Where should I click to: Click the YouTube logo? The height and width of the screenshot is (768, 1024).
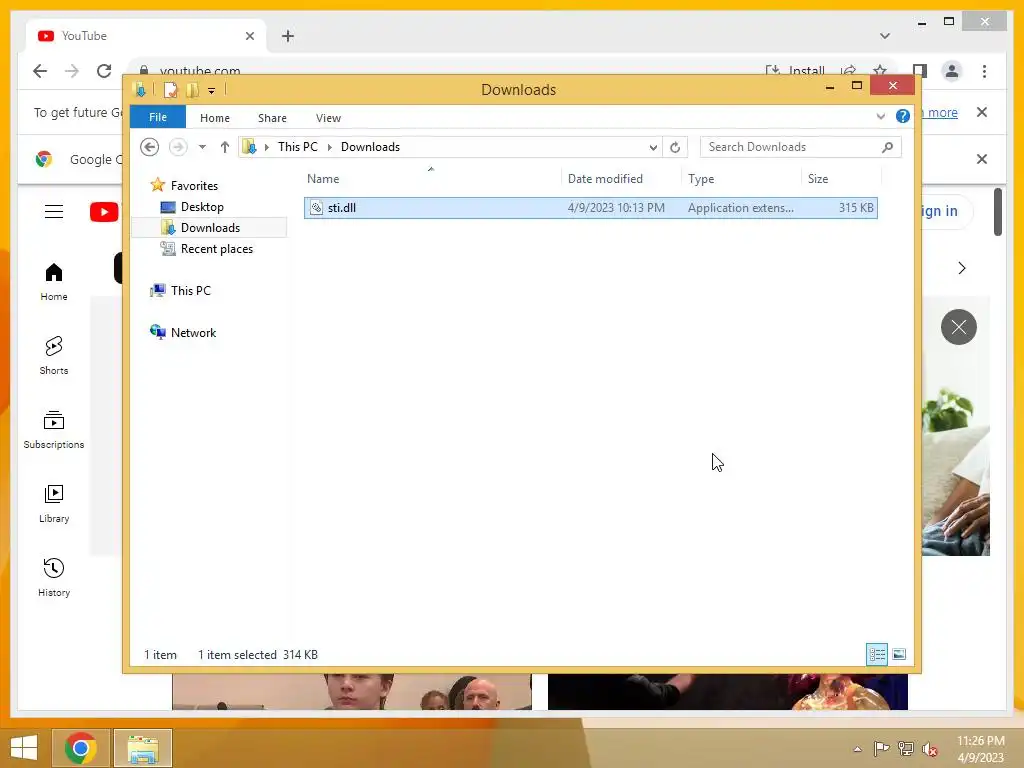click(104, 212)
